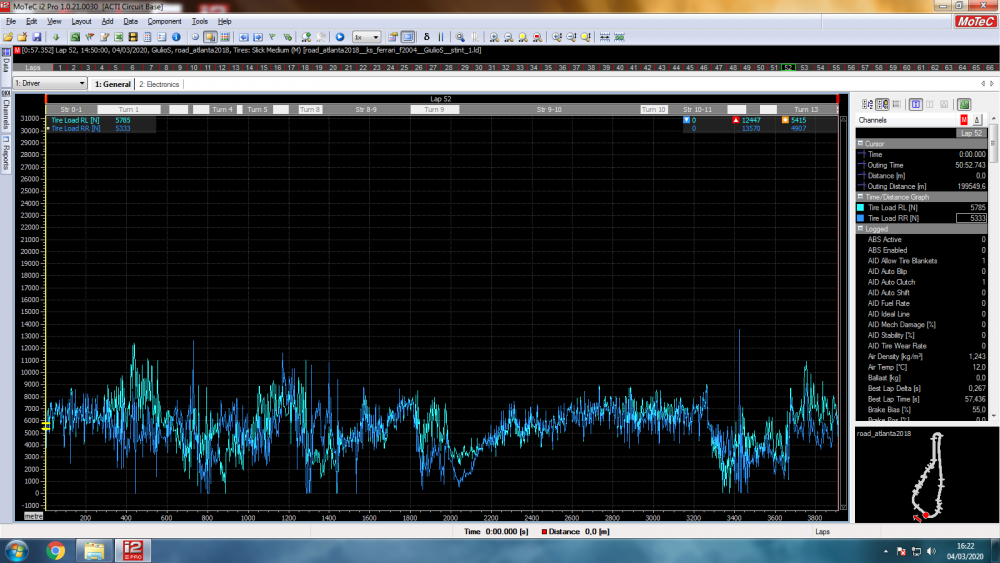Click the blue info (i) toolbar icon

pyautogui.click(x=177, y=37)
